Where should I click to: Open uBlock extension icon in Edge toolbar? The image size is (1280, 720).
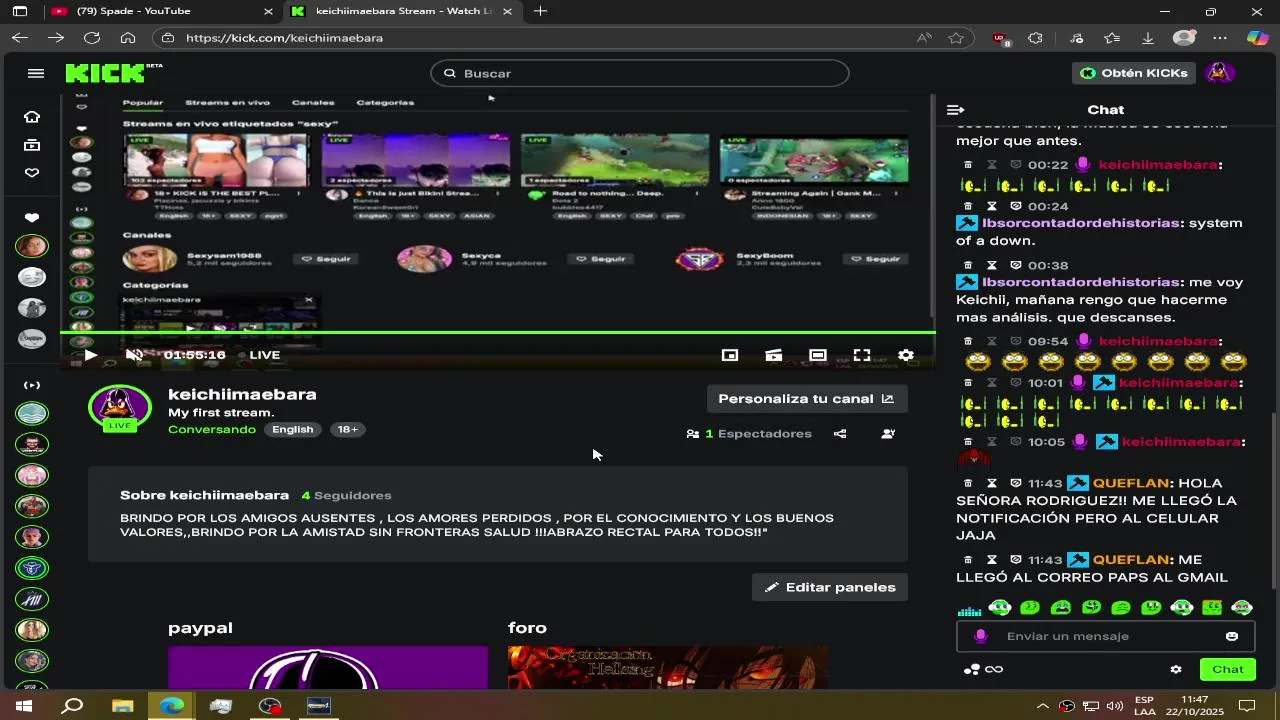pyautogui.click(x=1000, y=38)
